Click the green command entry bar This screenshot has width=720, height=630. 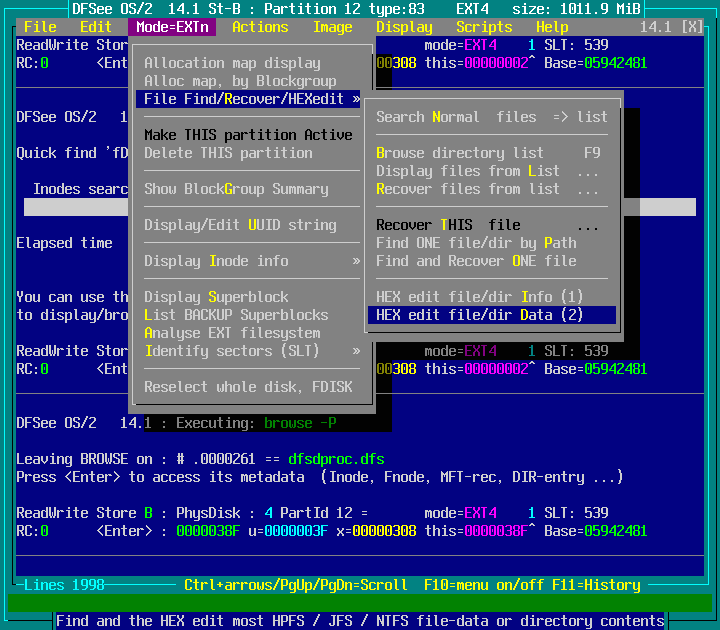click(x=360, y=603)
